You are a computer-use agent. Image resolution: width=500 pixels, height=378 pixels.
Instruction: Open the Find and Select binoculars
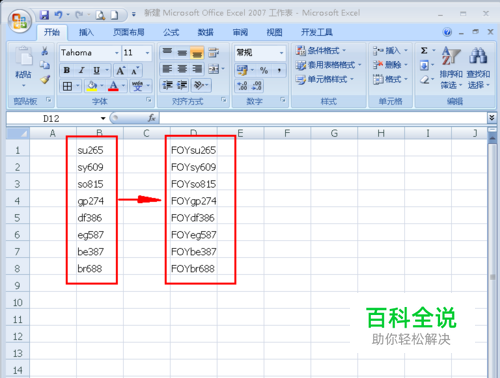[478, 56]
